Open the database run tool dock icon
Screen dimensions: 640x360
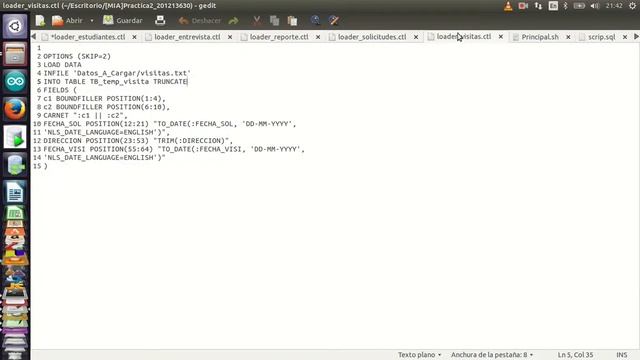(x=15, y=137)
